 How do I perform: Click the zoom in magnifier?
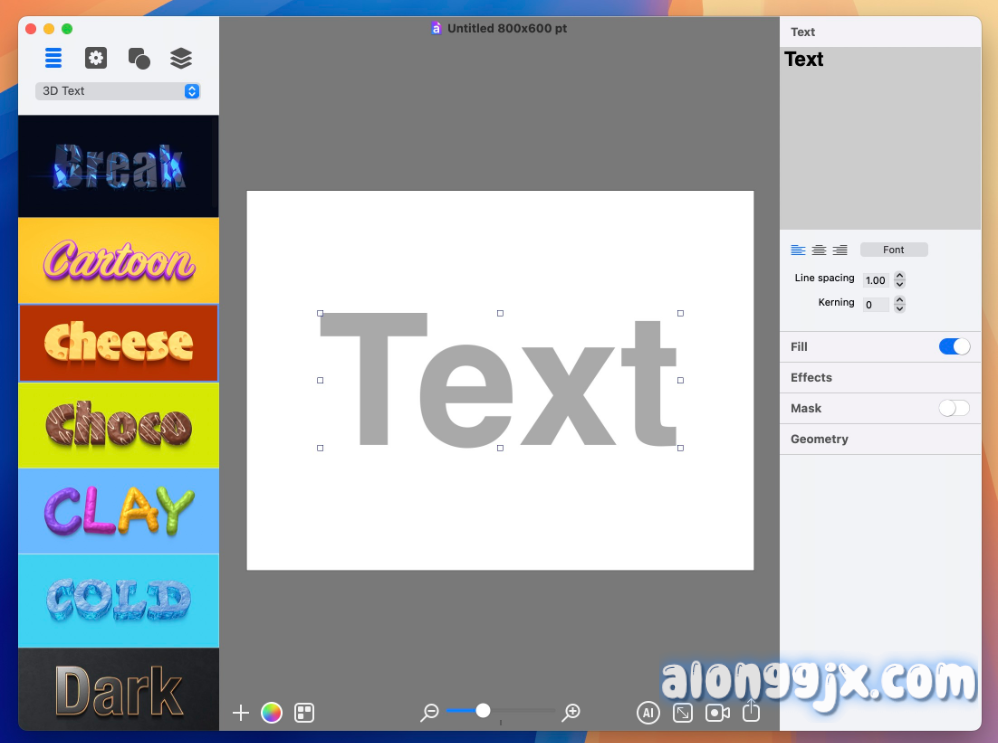(x=571, y=712)
